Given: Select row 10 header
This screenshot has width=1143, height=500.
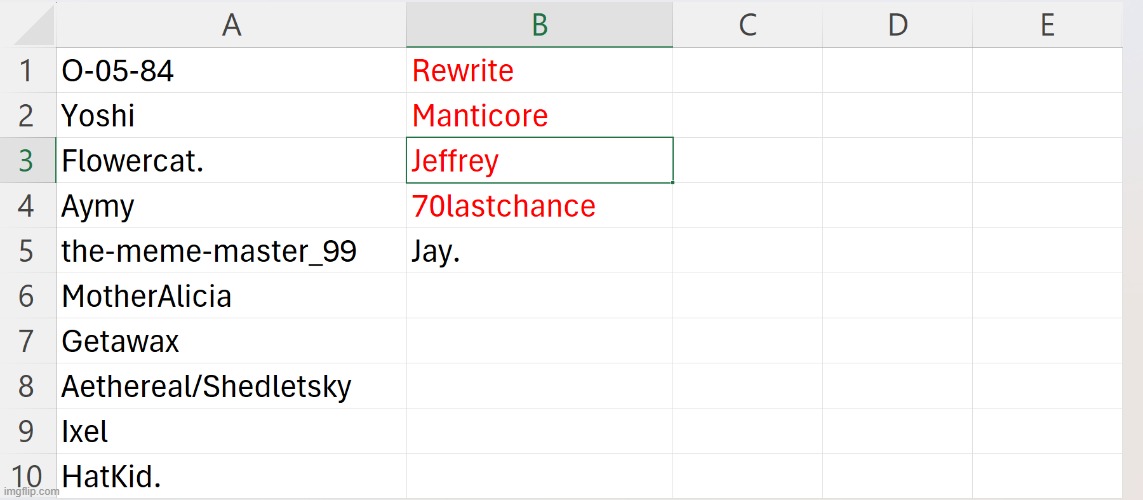Looking at the screenshot, I should pos(27,476).
